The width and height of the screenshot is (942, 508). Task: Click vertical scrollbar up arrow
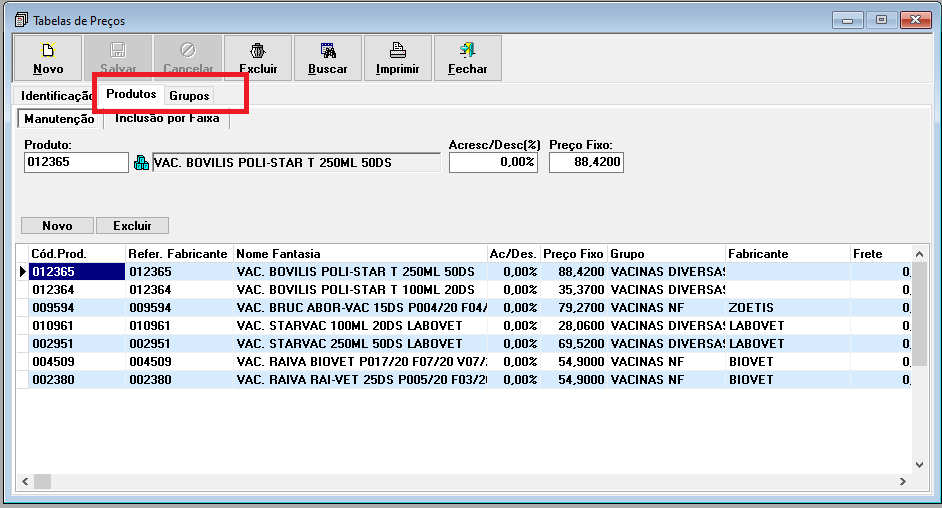(x=919, y=254)
